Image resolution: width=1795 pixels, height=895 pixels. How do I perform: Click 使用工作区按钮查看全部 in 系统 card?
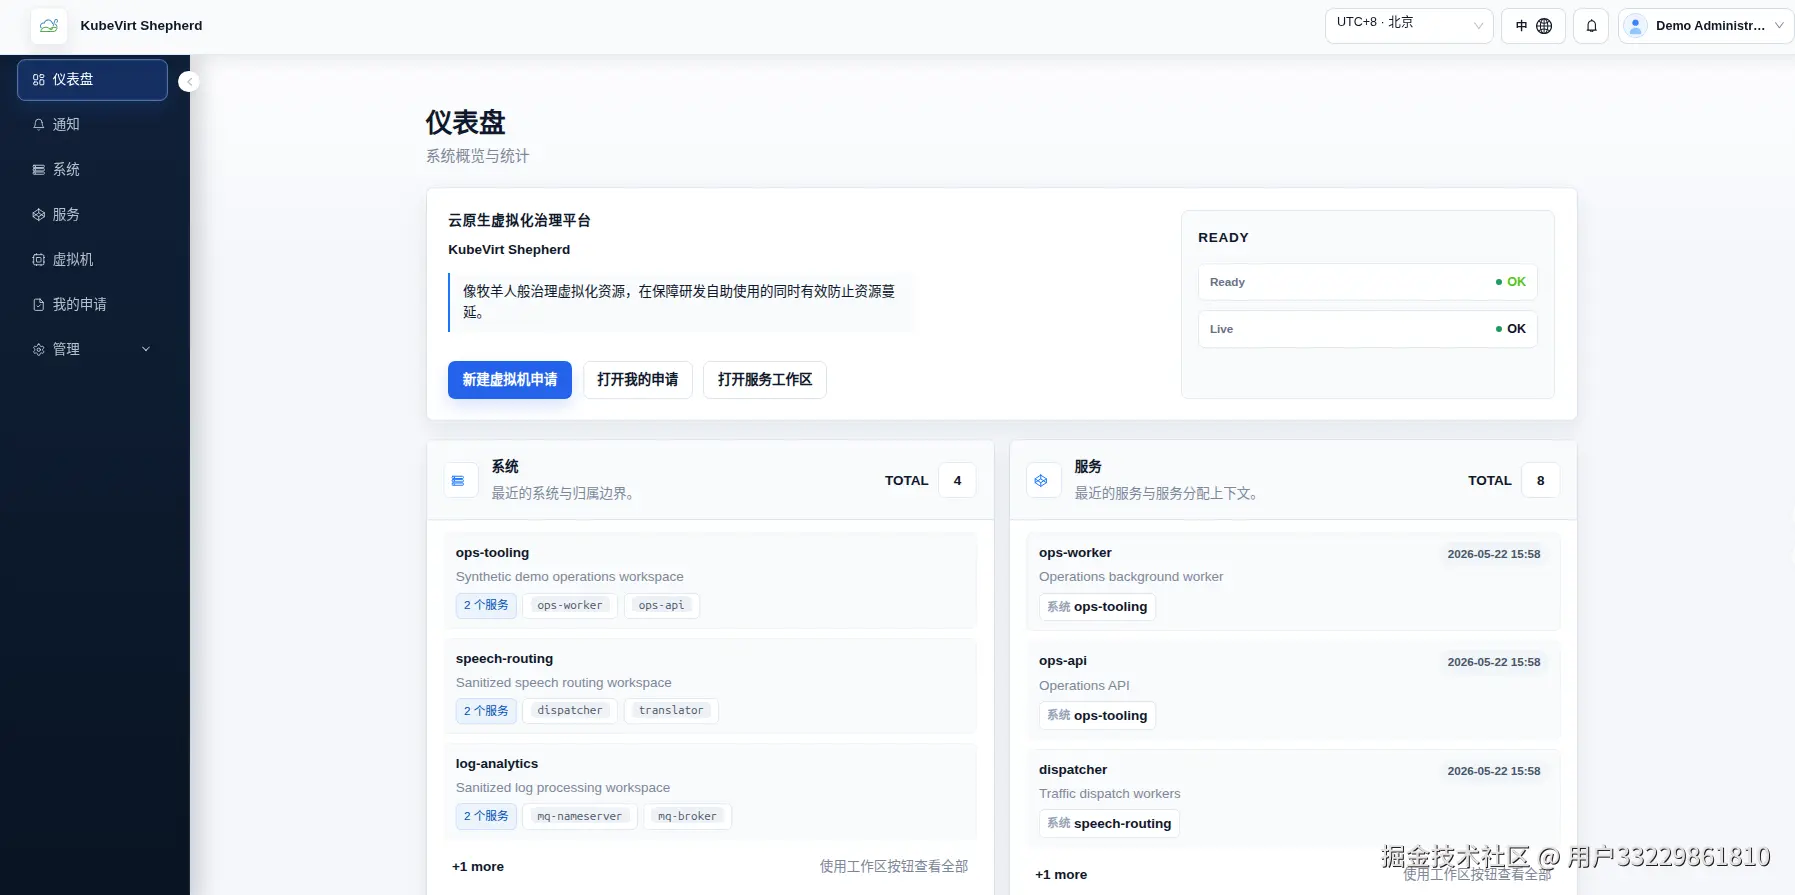tap(894, 867)
